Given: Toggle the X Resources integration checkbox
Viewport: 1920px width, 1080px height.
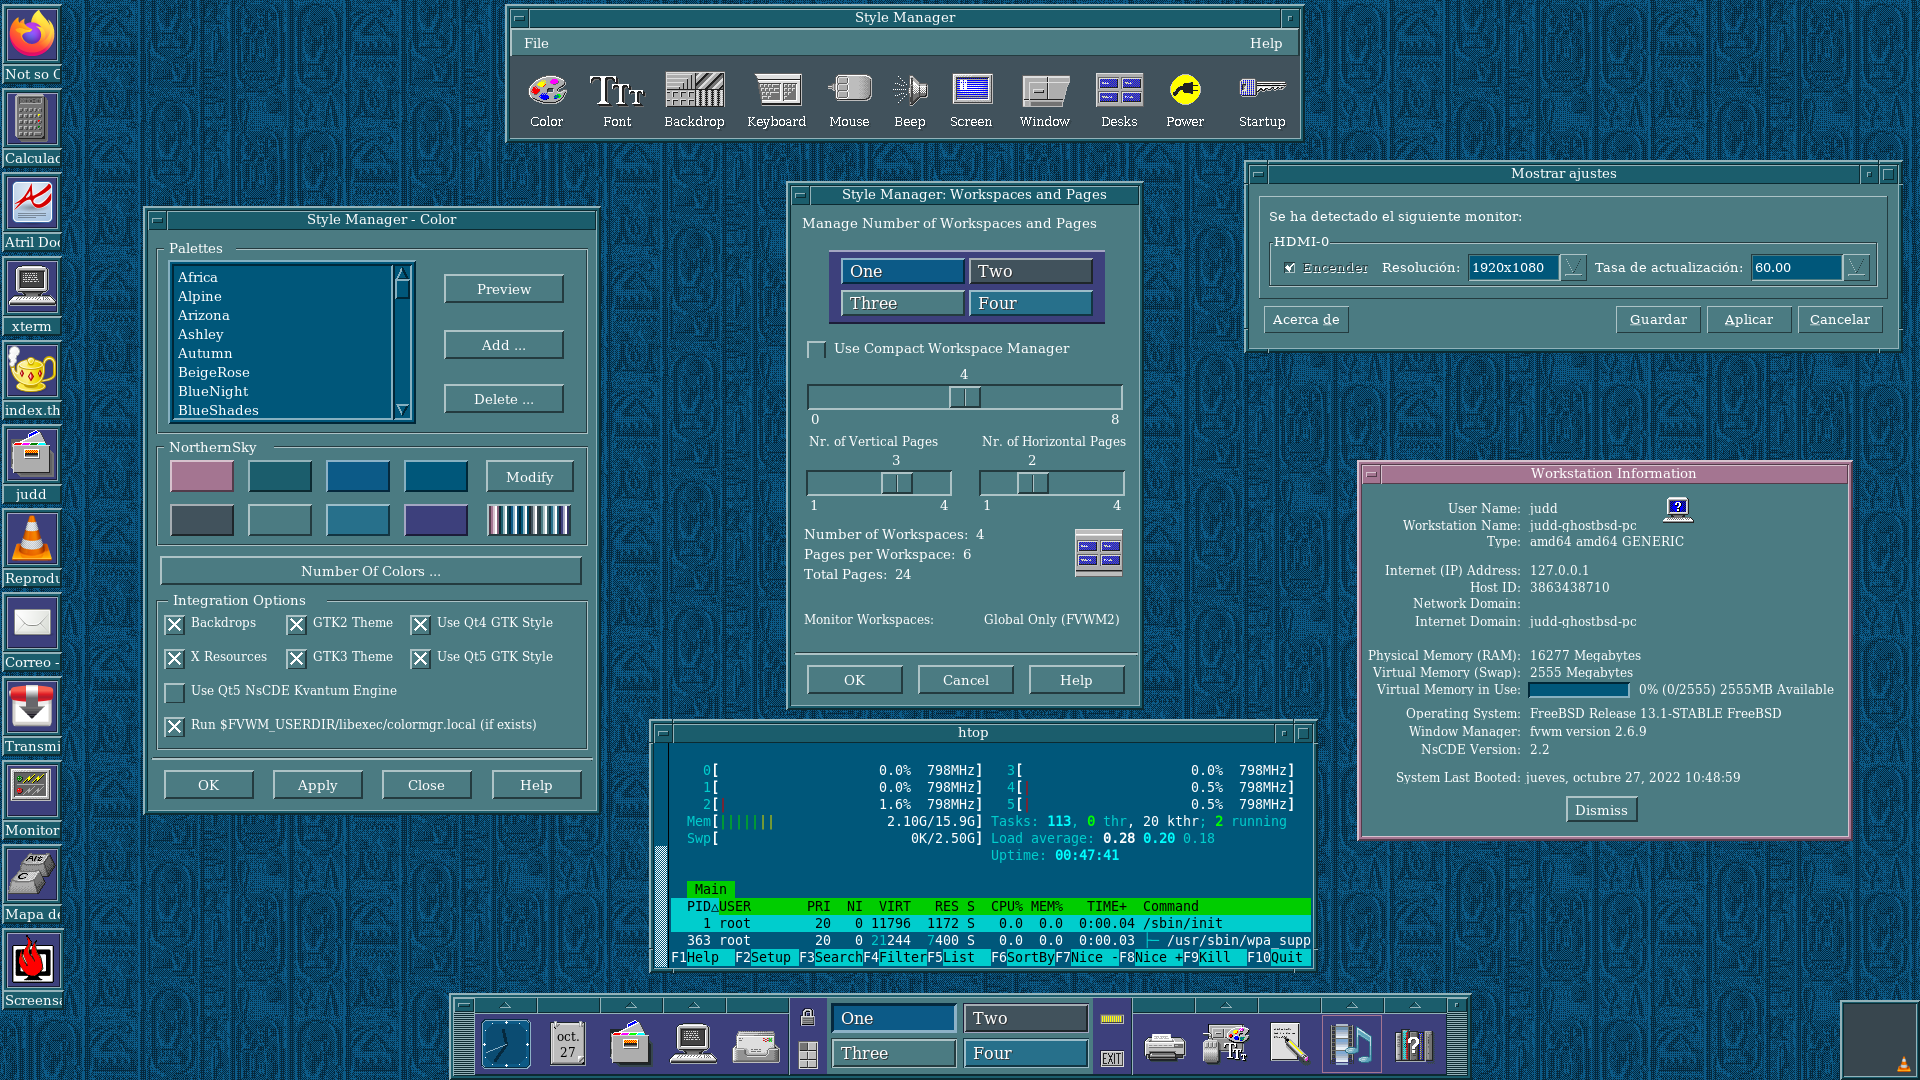Looking at the screenshot, I should pos(175,659).
